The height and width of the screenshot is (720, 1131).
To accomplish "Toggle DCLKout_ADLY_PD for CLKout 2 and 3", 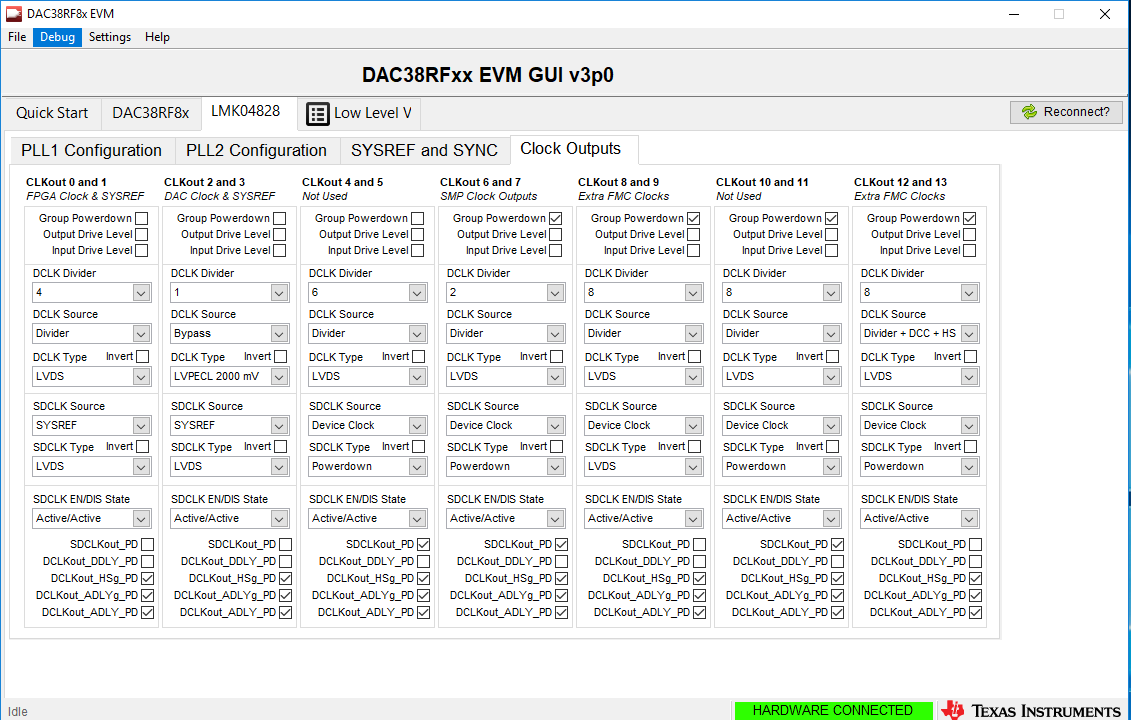I will (x=286, y=612).
